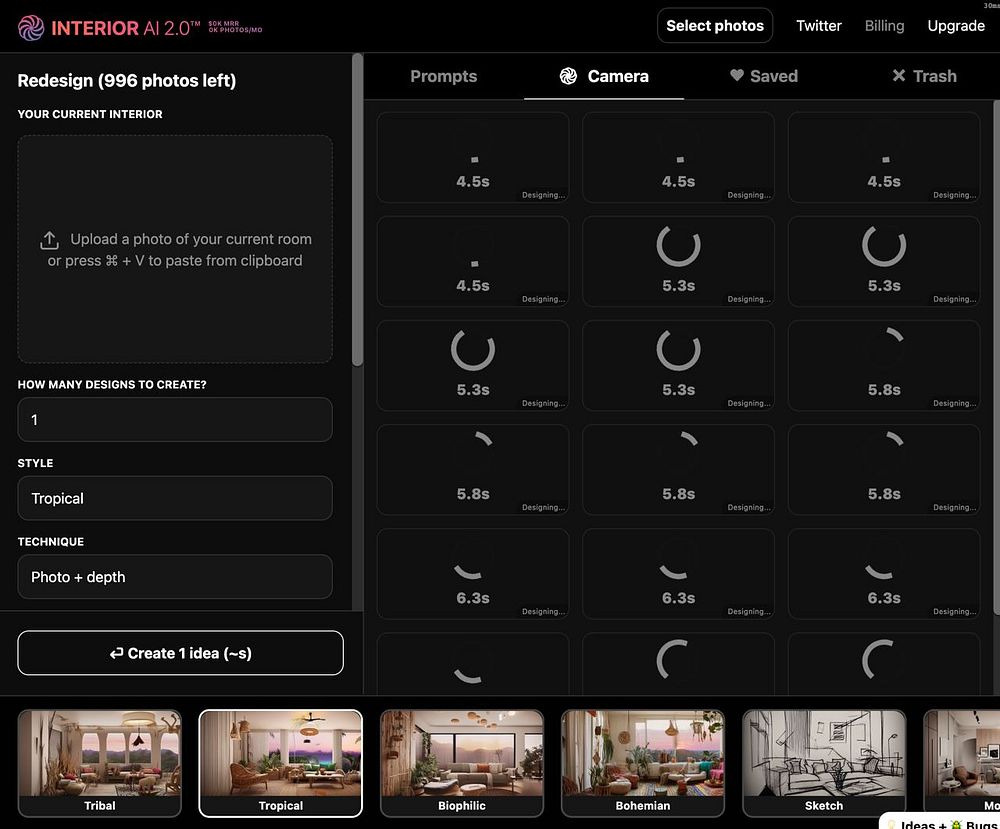Click the INTERIOR AI 2.0 title text

tap(126, 28)
